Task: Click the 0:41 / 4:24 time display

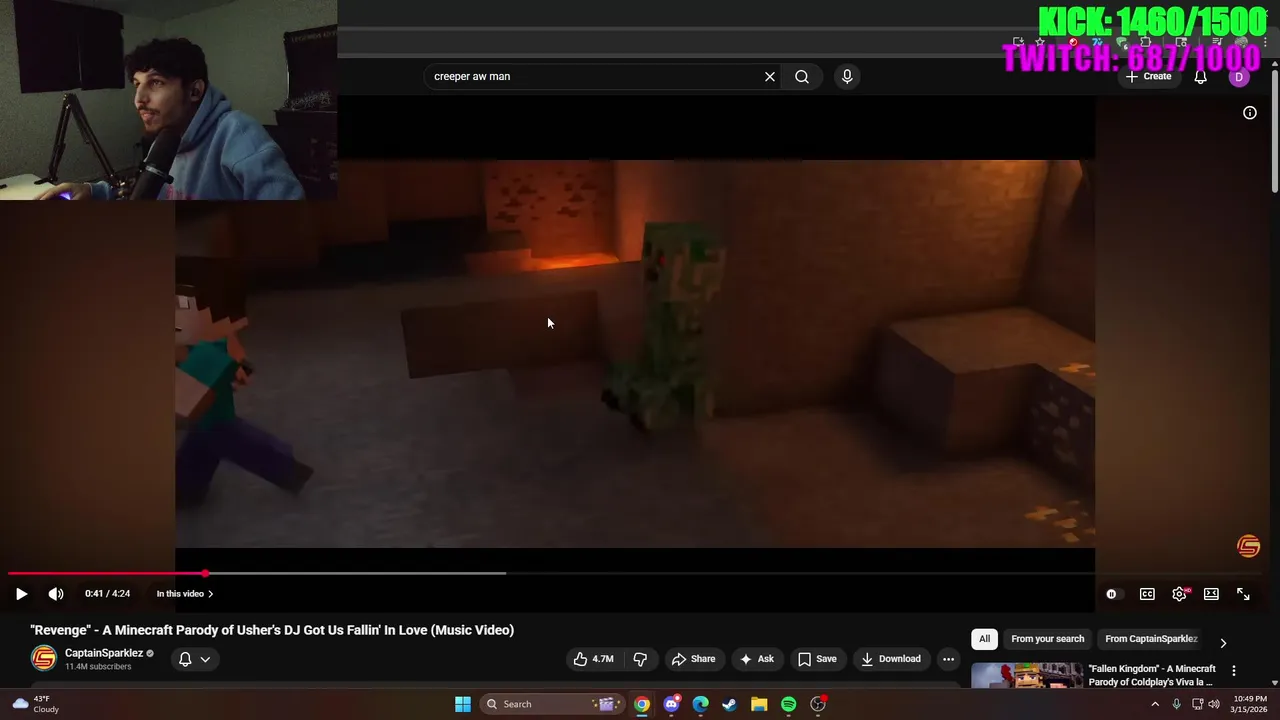Action: 107,594
